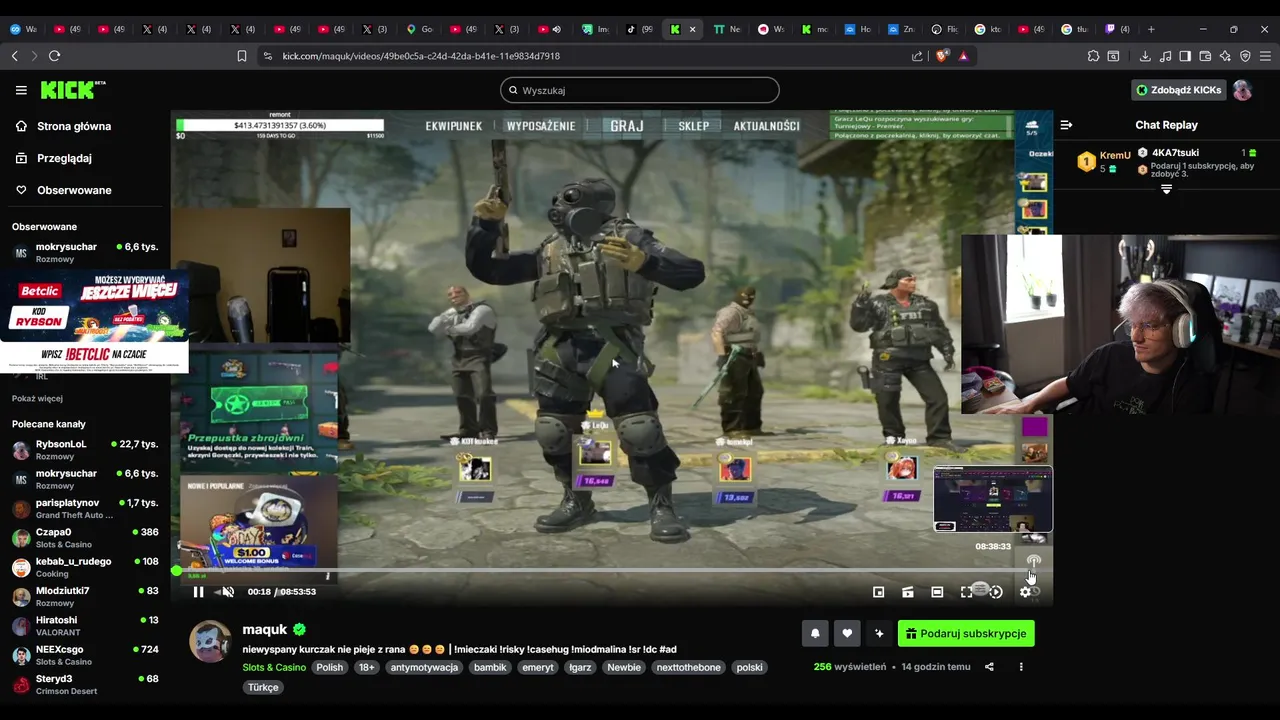1280x720 pixels.
Task: Open NEEXcsgo channel
Action: pyautogui.click(x=85, y=655)
